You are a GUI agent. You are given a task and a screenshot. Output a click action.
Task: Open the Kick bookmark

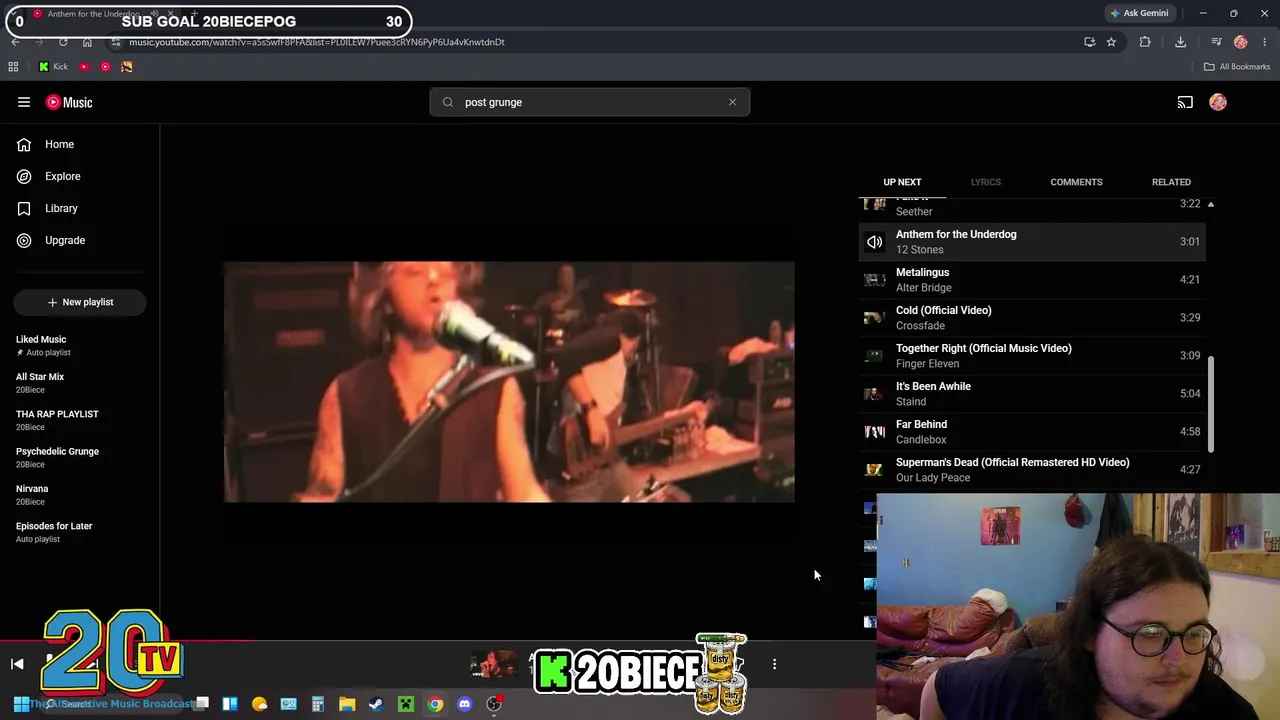point(54,67)
